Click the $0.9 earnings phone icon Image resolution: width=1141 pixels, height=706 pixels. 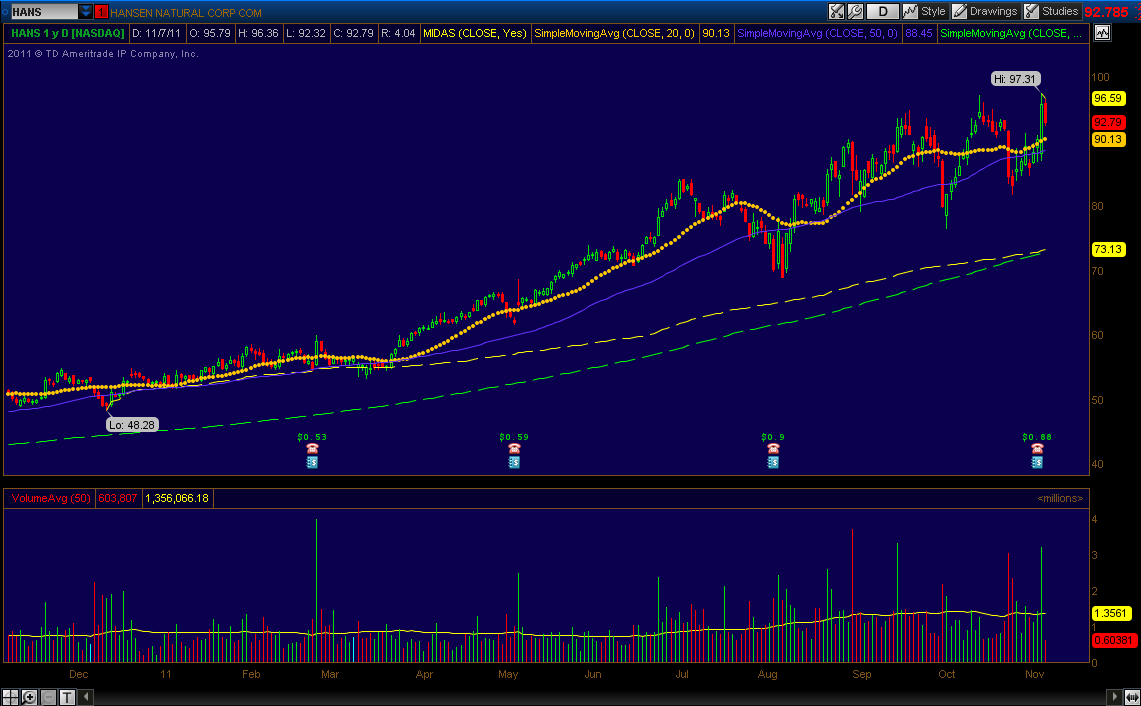773,448
